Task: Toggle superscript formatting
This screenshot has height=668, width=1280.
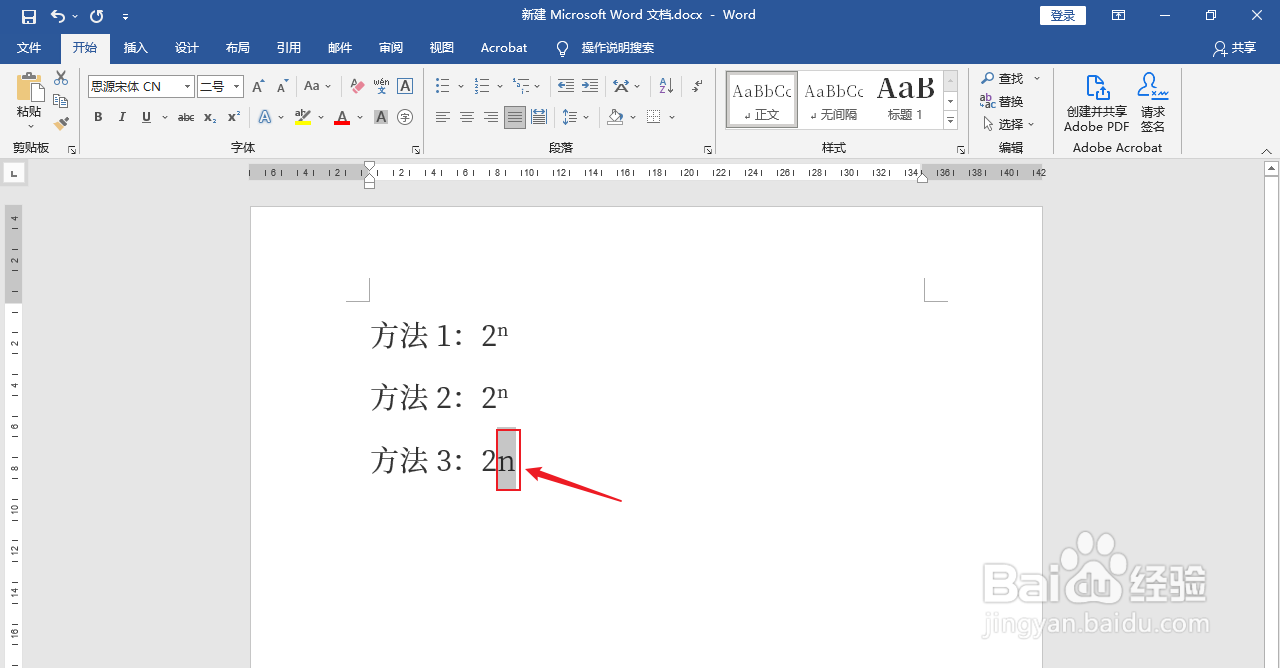Action: point(234,117)
